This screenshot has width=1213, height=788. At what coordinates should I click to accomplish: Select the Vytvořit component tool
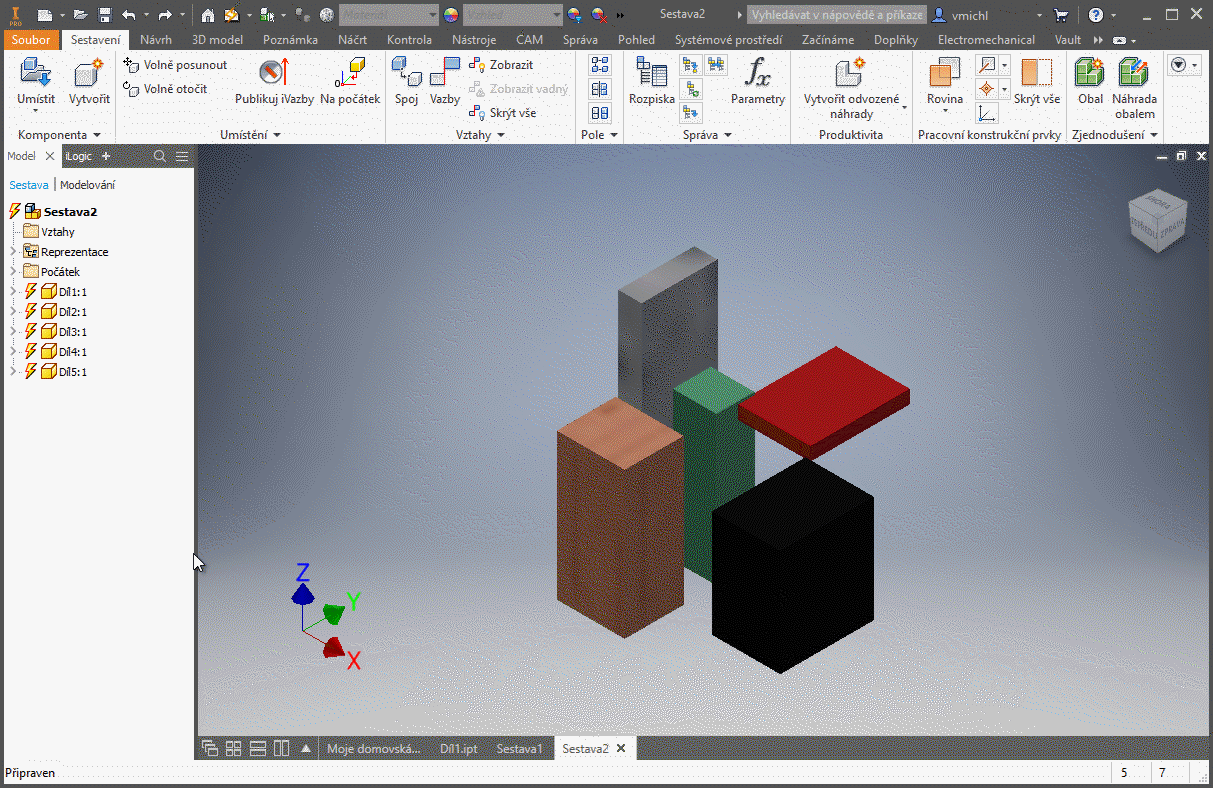[89, 75]
